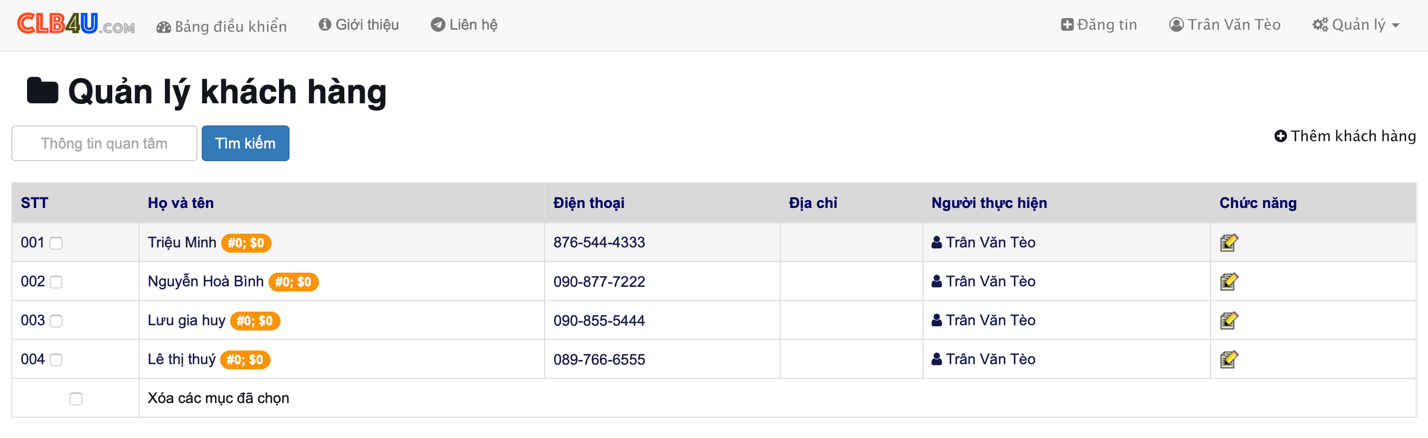Viewport: 1428px width, 438px height.
Task: Edit the Lê thị thuý record icon
Action: point(1229,359)
